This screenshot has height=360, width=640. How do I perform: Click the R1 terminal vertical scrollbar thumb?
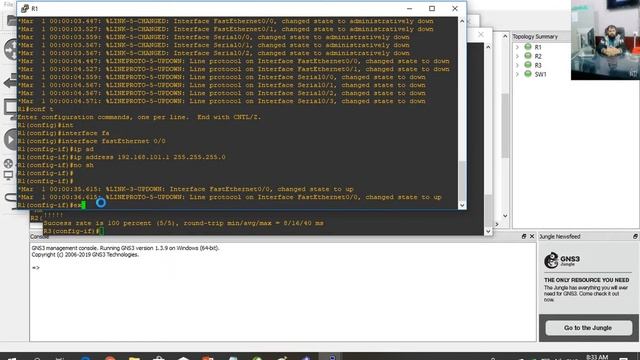point(462,180)
